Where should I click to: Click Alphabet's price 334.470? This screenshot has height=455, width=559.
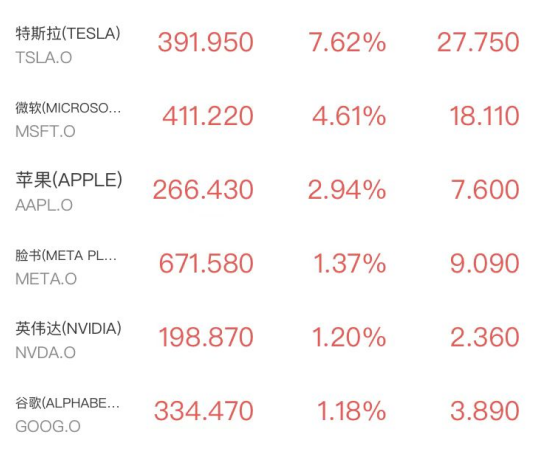point(204,411)
